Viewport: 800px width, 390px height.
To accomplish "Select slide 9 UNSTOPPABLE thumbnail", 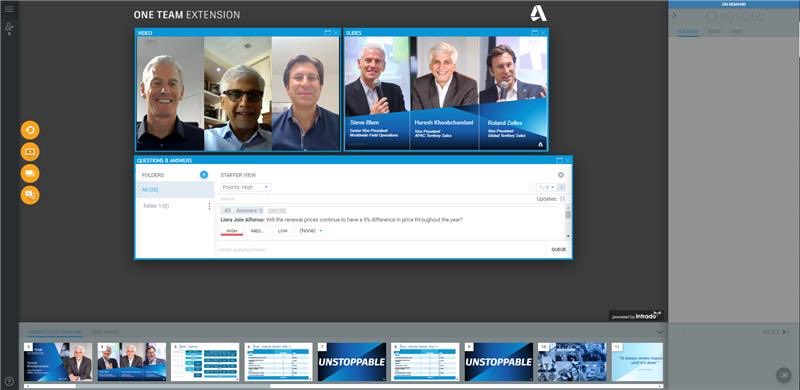I will (499, 362).
